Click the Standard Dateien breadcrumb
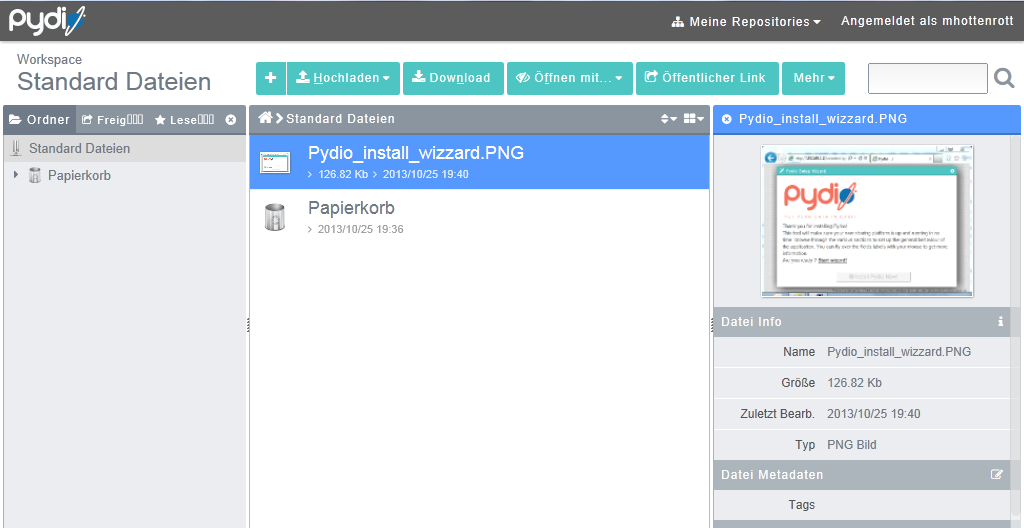The image size is (1024, 528). point(340,119)
